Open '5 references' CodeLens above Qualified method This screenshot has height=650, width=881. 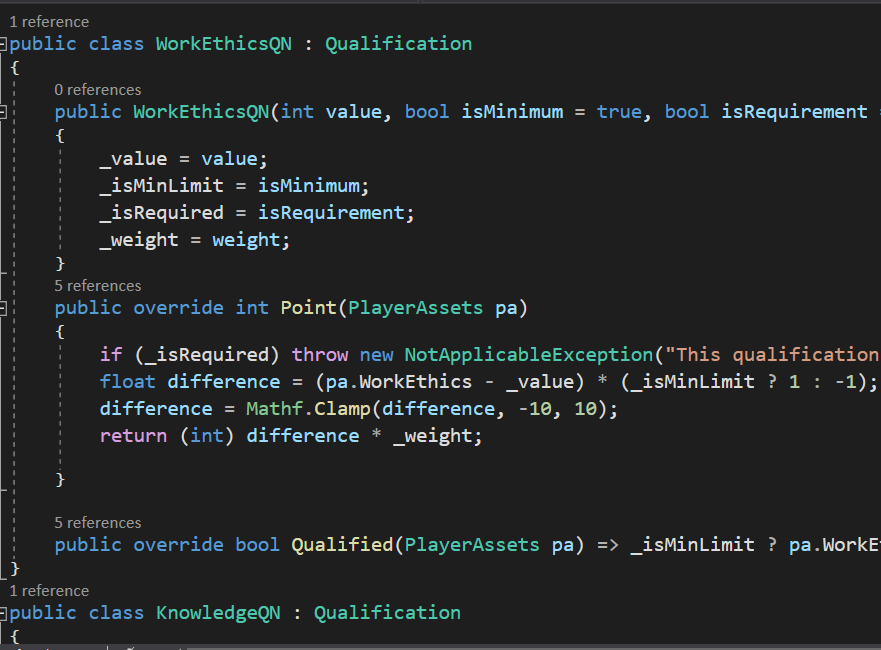coord(98,523)
